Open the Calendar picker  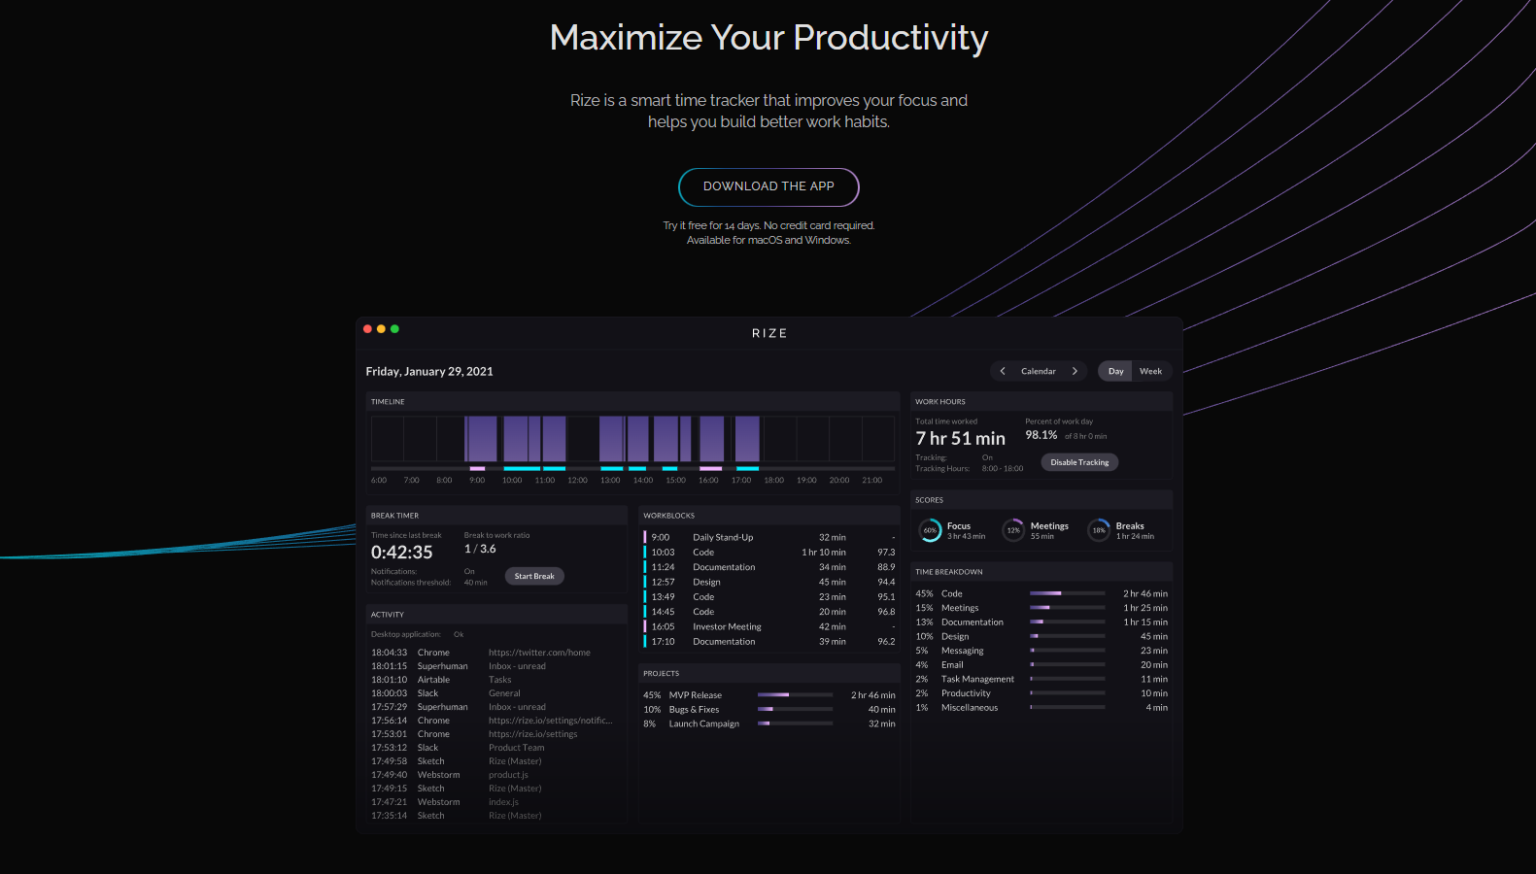click(x=1038, y=371)
